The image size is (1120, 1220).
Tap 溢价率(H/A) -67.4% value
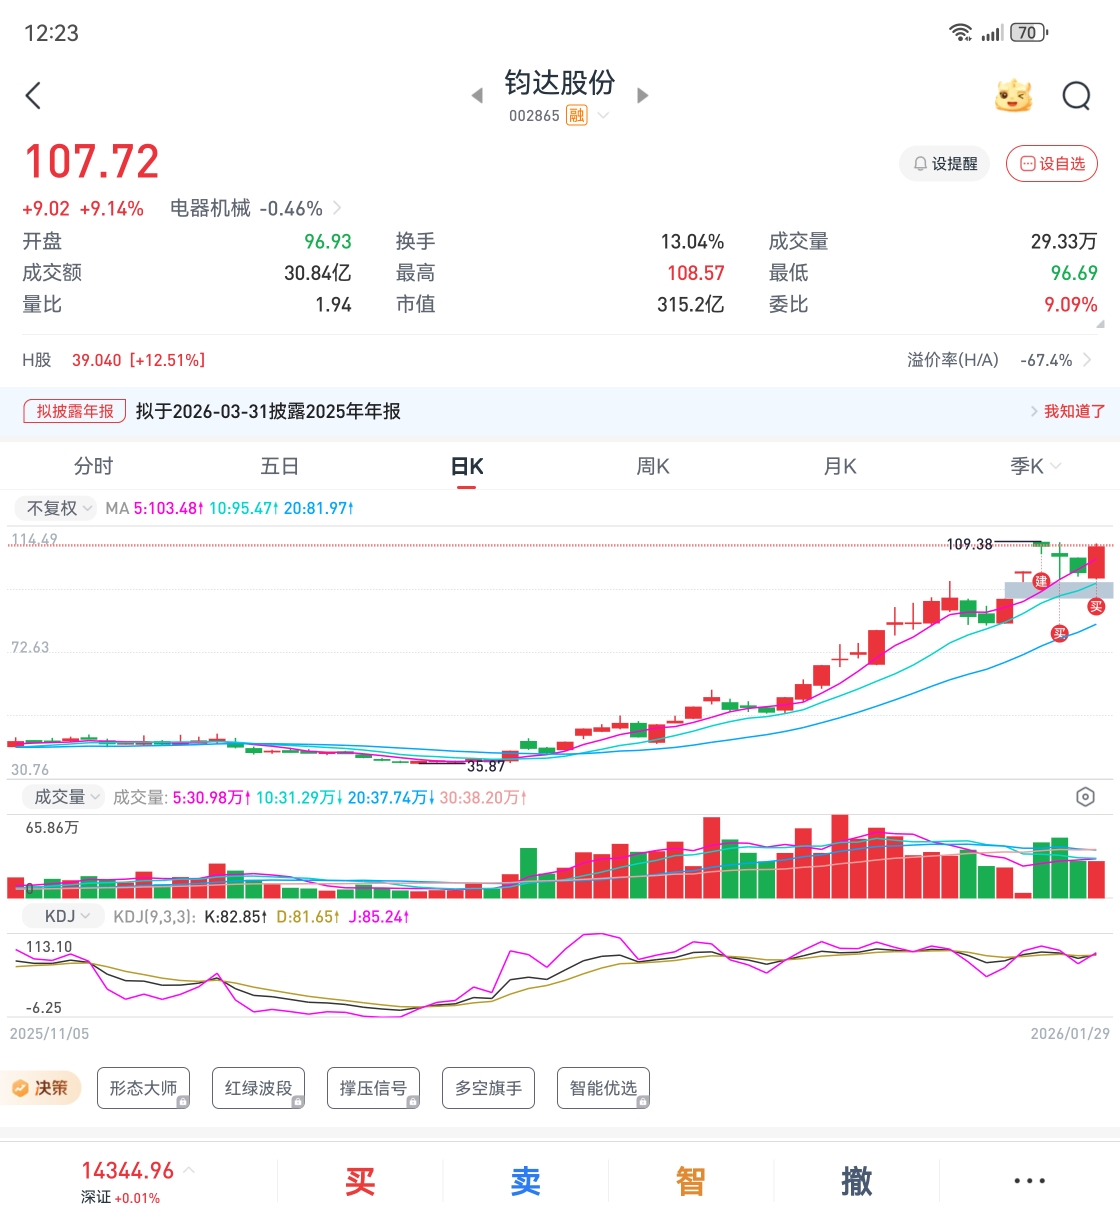pyautogui.click(x=1046, y=360)
